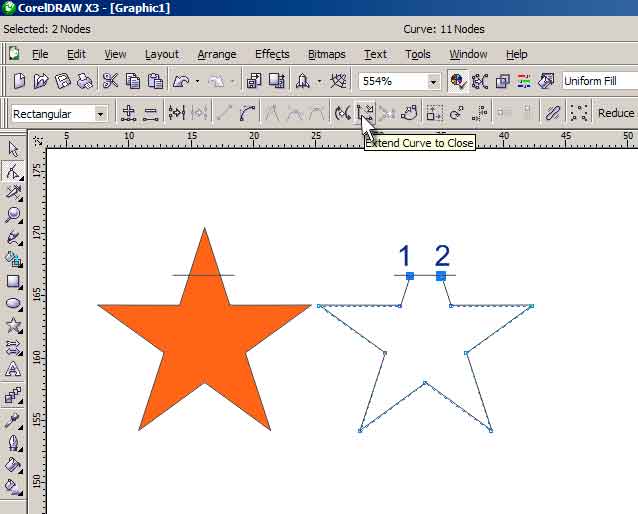Paste from clipboard
The image size is (638, 514).
[155, 81]
